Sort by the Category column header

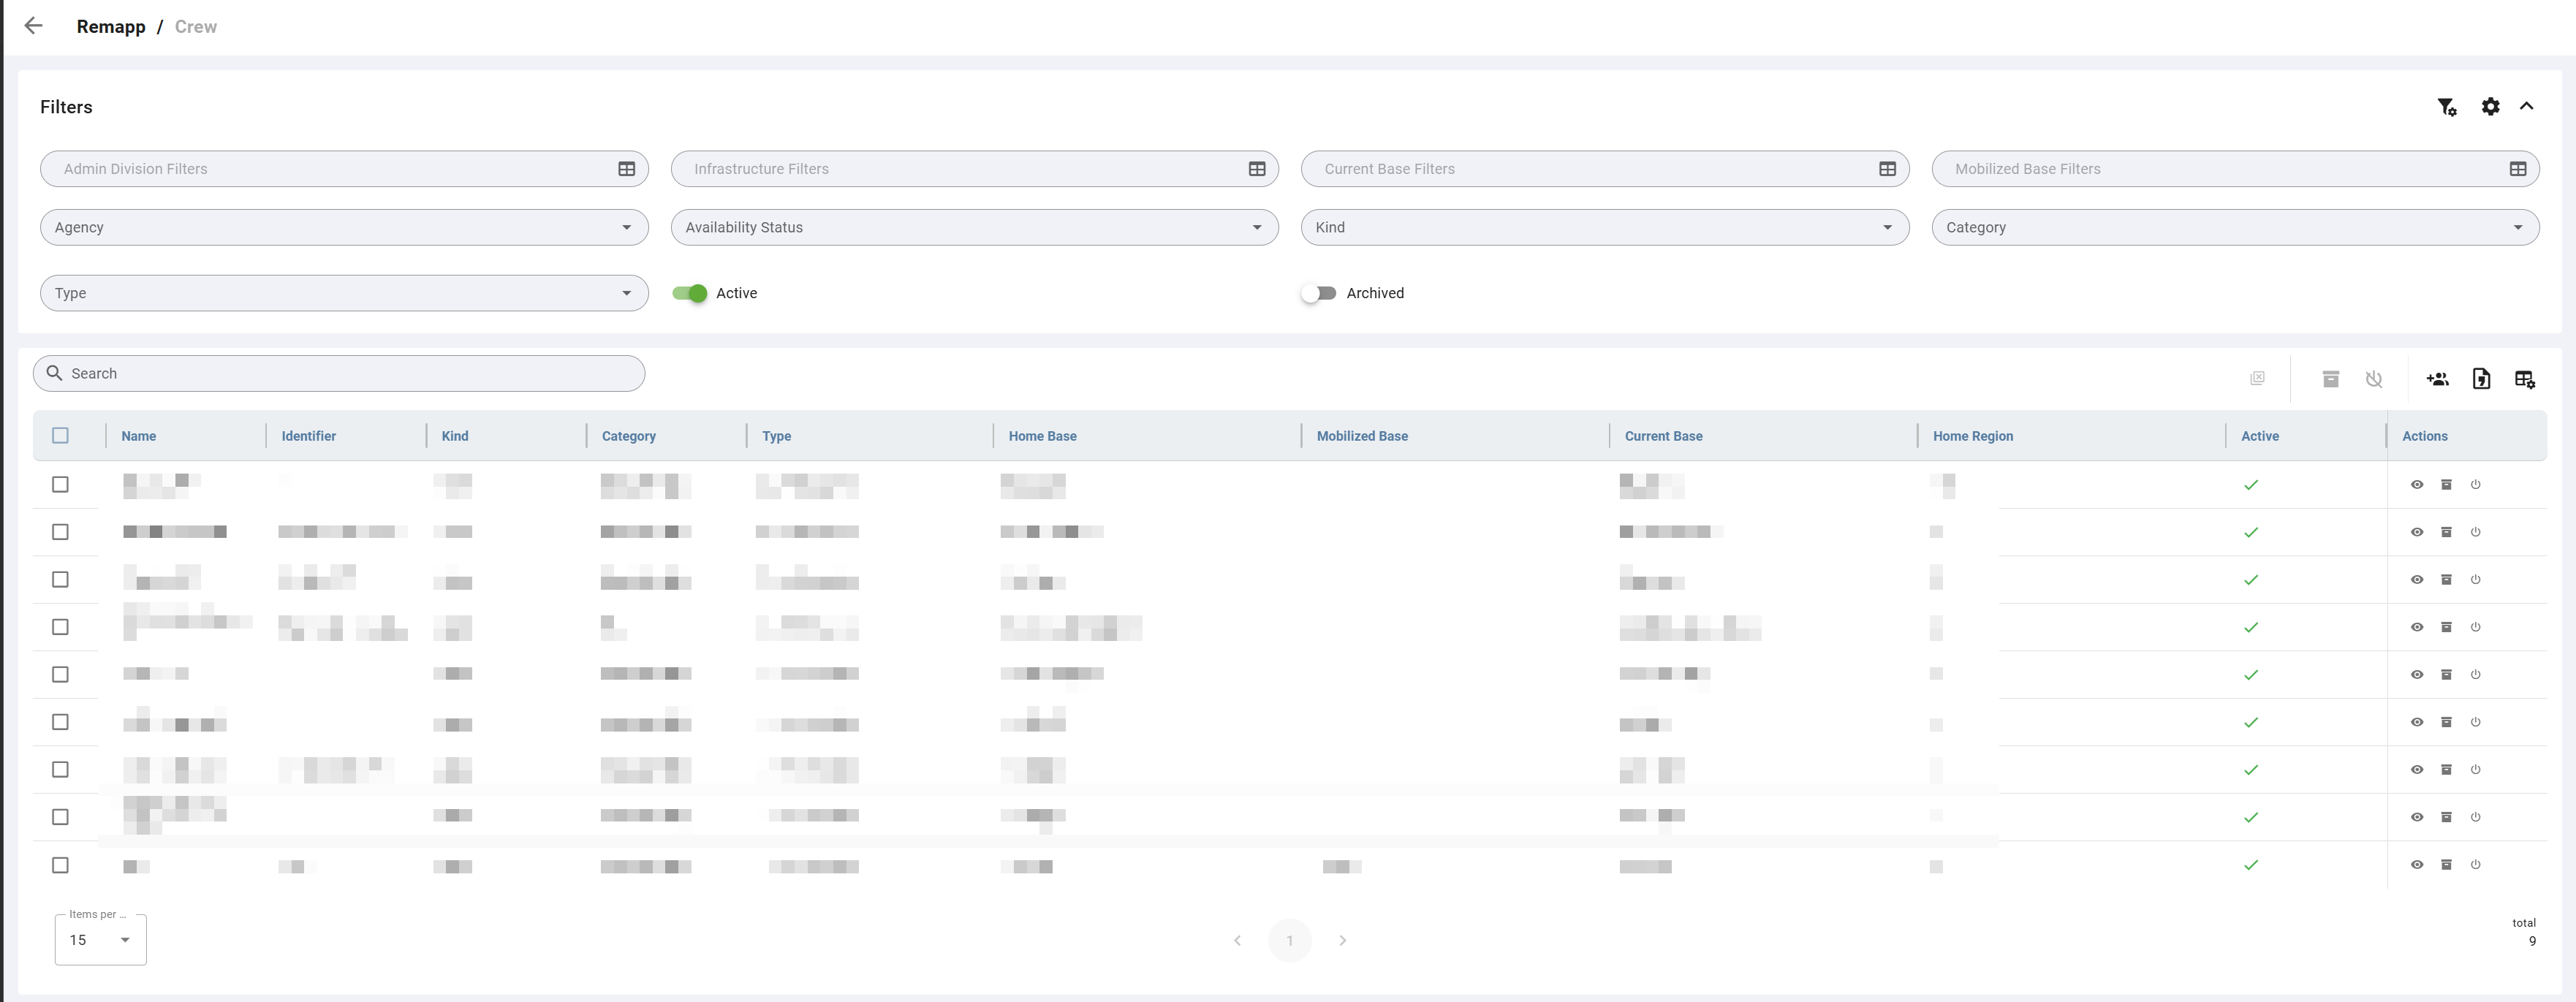(628, 436)
